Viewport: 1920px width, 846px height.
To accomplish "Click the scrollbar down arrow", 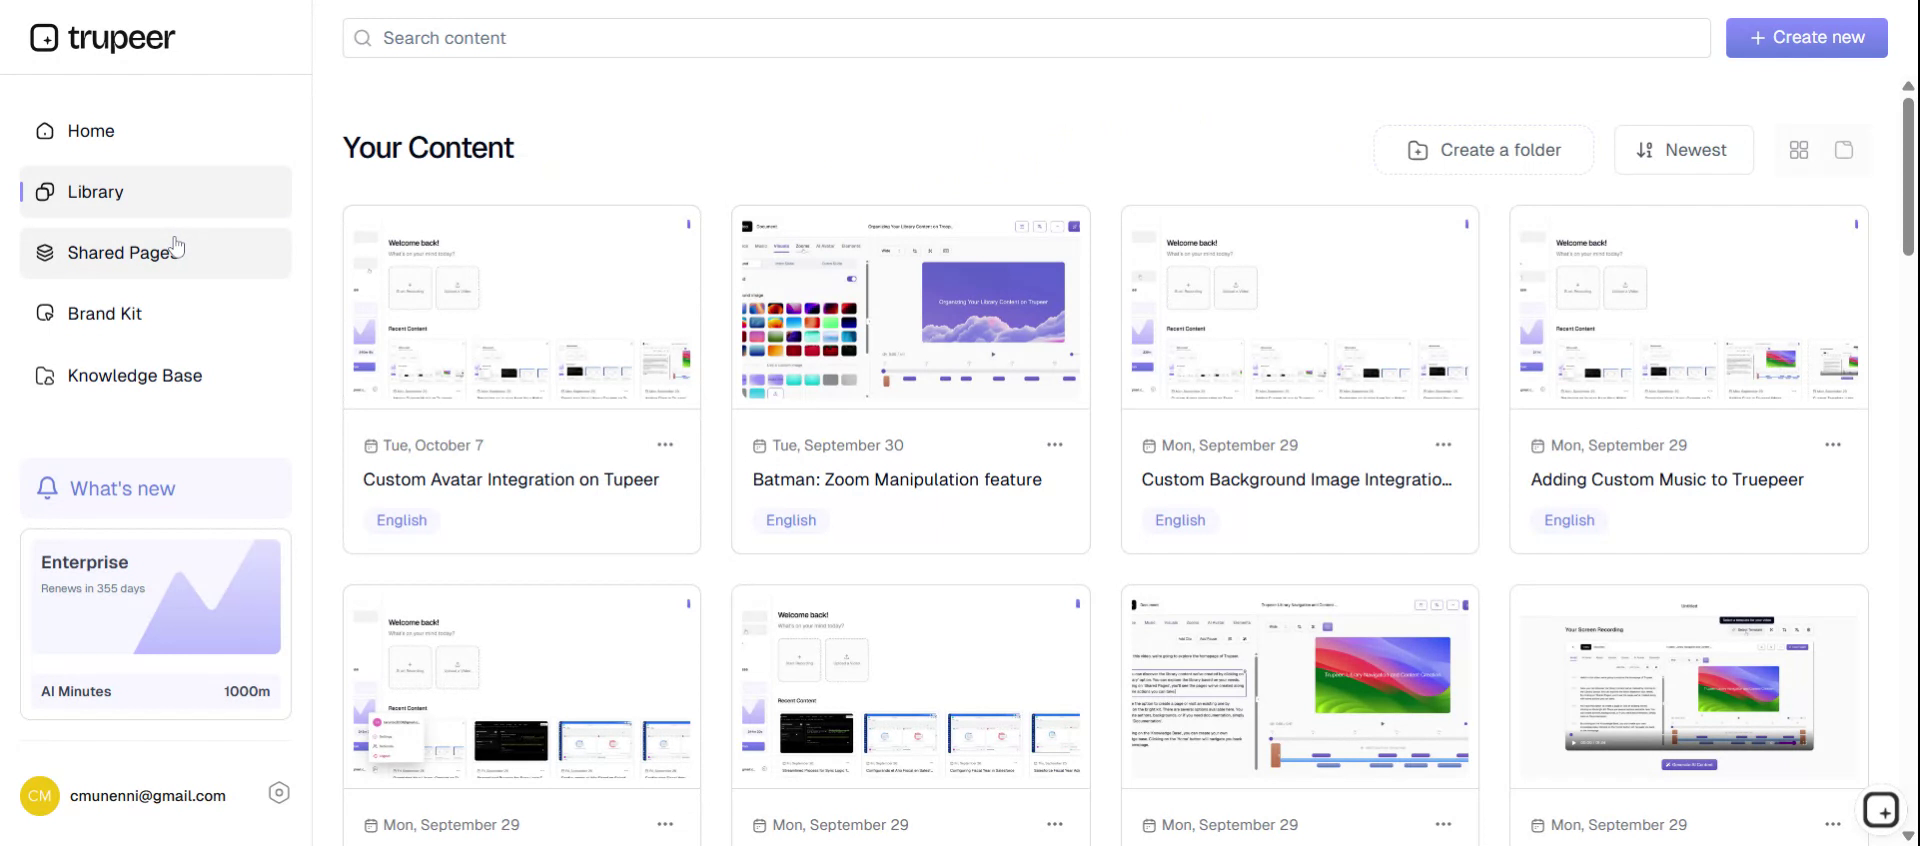I will [x=1908, y=836].
